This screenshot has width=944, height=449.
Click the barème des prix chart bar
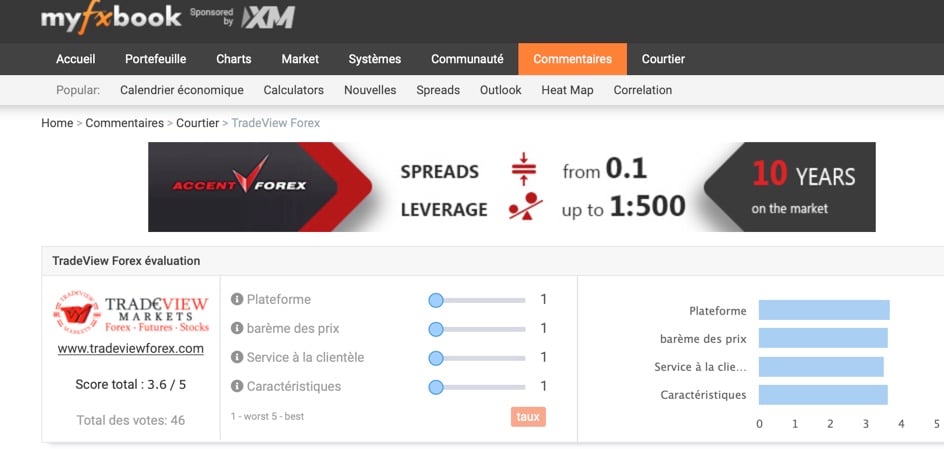pos(823,338)
